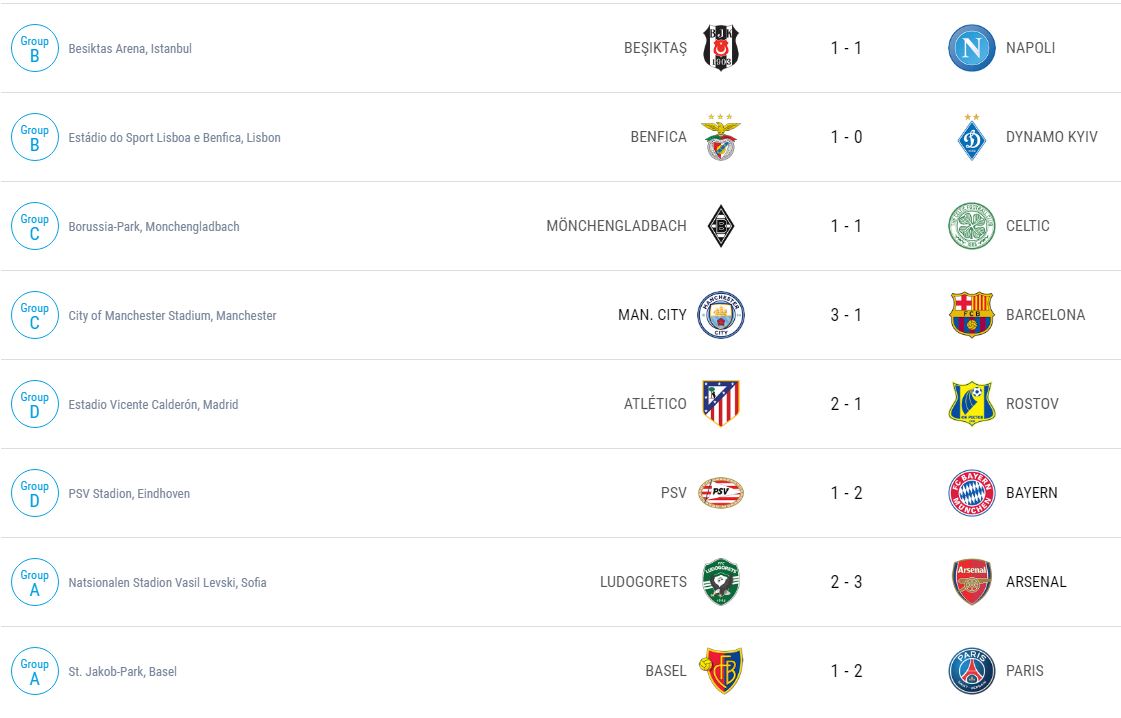This screenshot has height=718, width=1121.
Task: Click the Manchester City badge
Action: pyautogui.click(x=721, y=315)
